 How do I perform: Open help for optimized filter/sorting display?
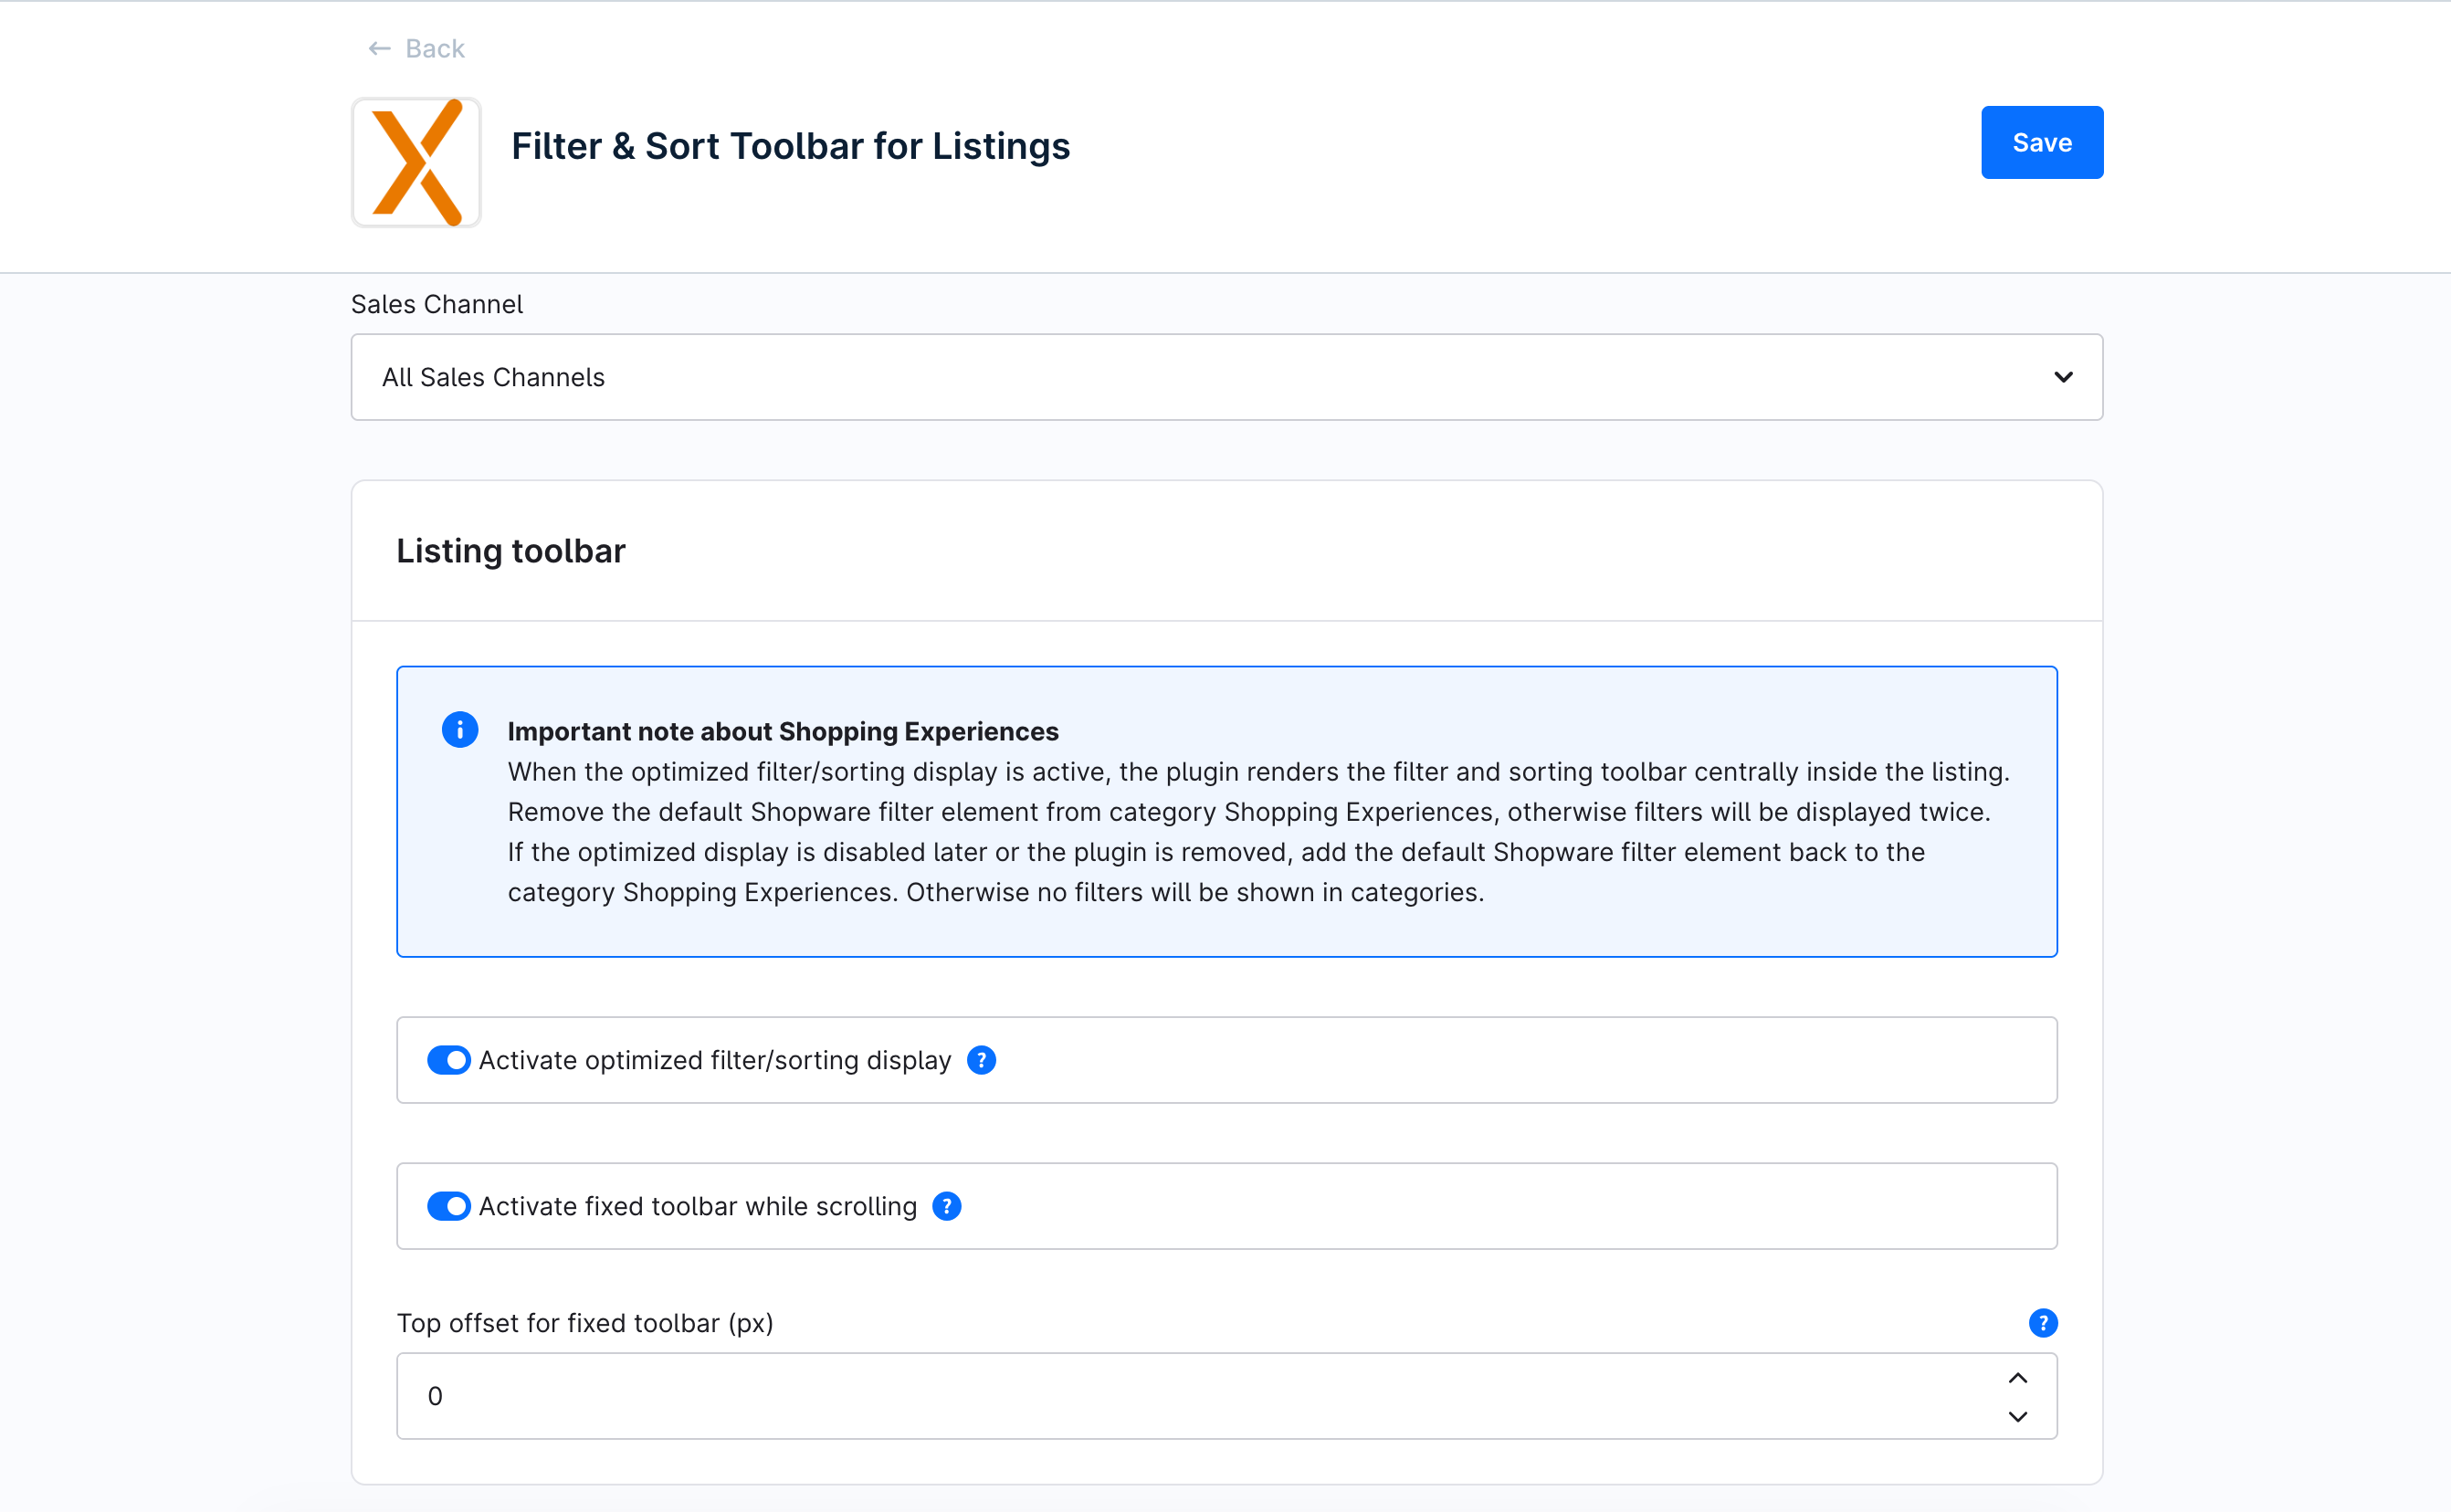981,1060
